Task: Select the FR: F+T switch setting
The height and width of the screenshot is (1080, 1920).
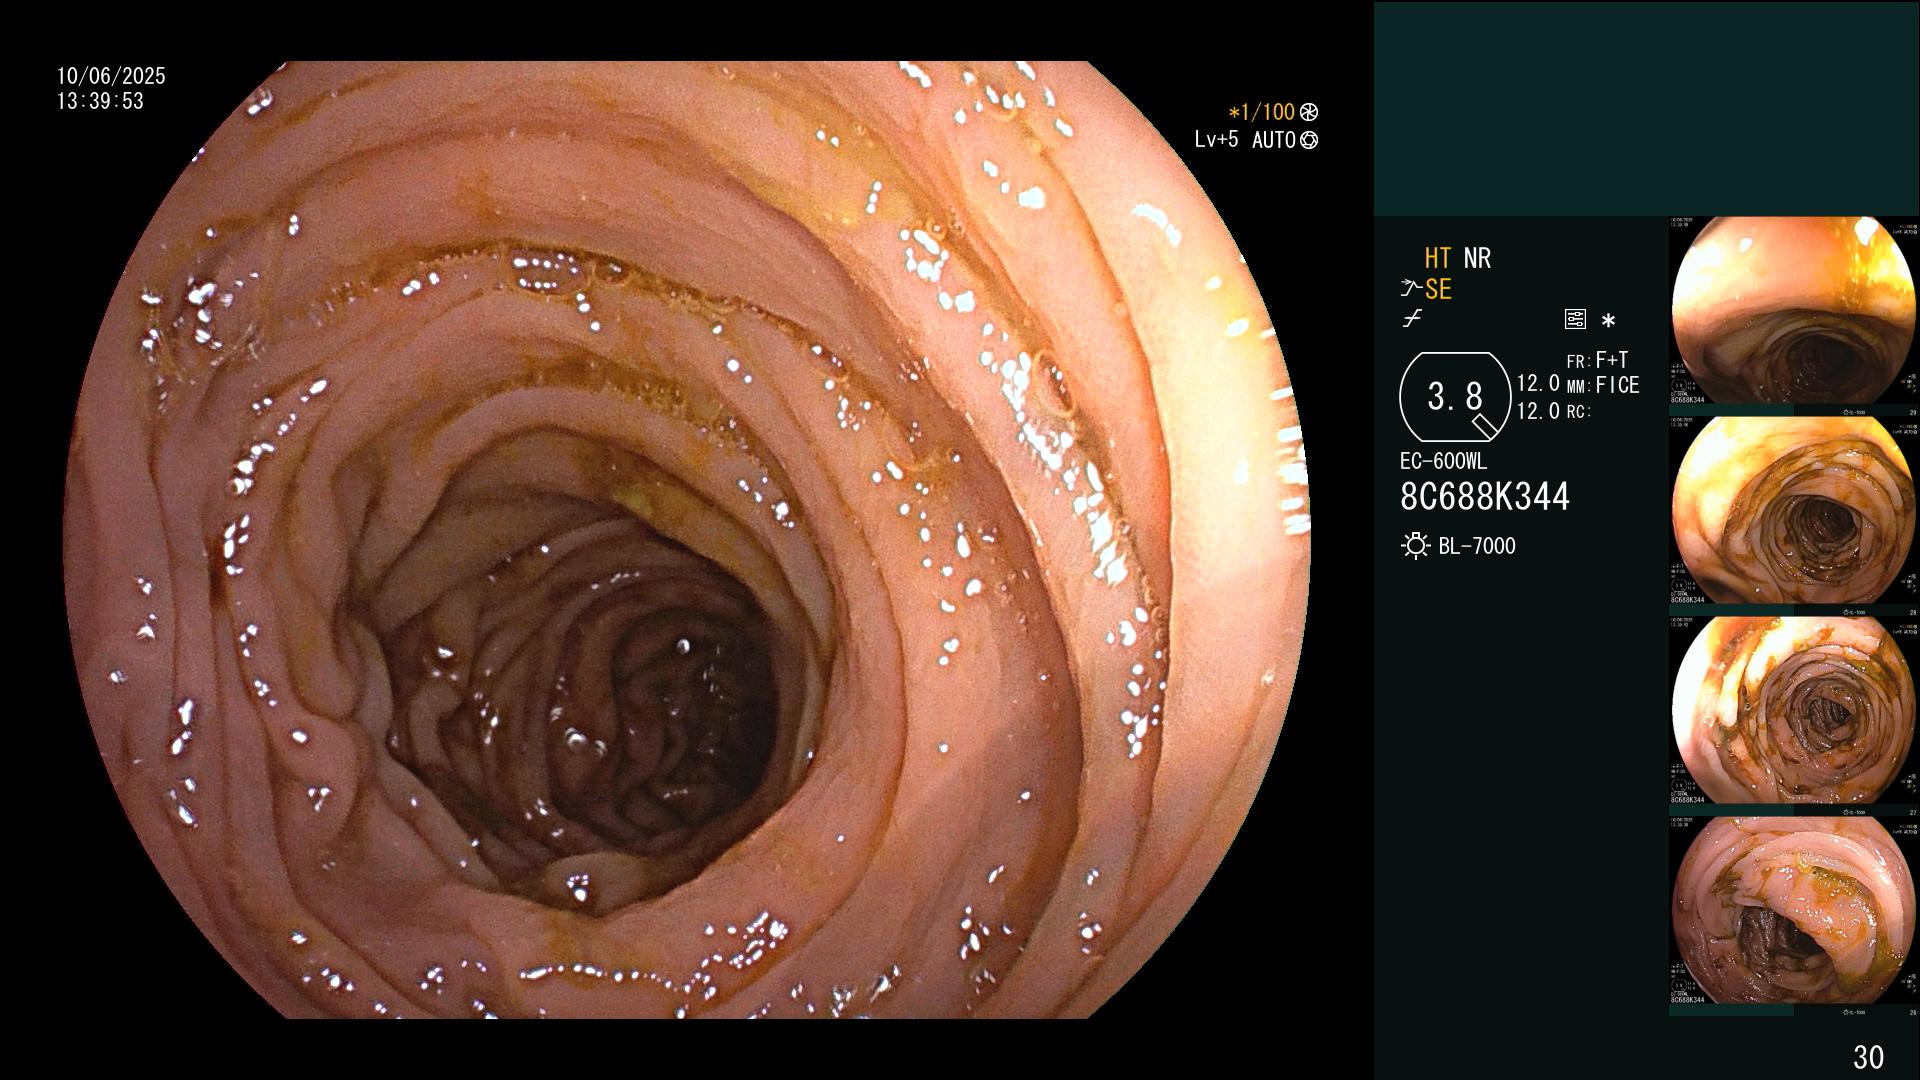Action: 1597,360
